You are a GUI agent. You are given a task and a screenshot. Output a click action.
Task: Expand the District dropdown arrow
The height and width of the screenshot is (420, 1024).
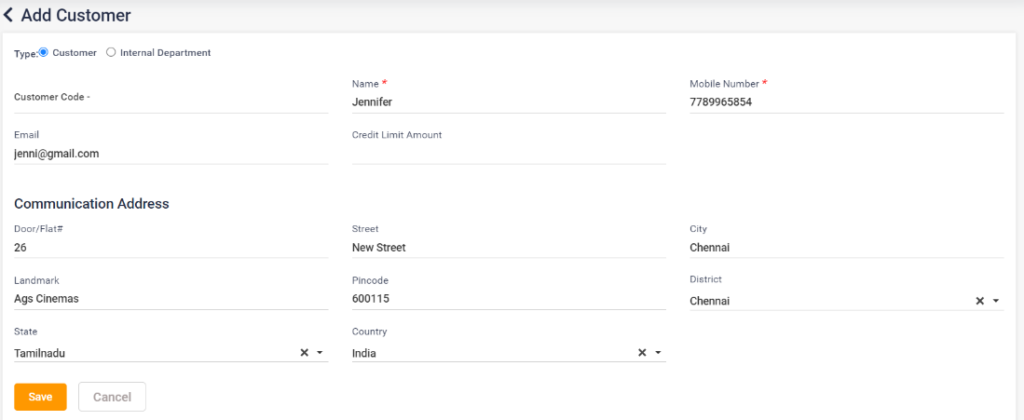(996, 301)
